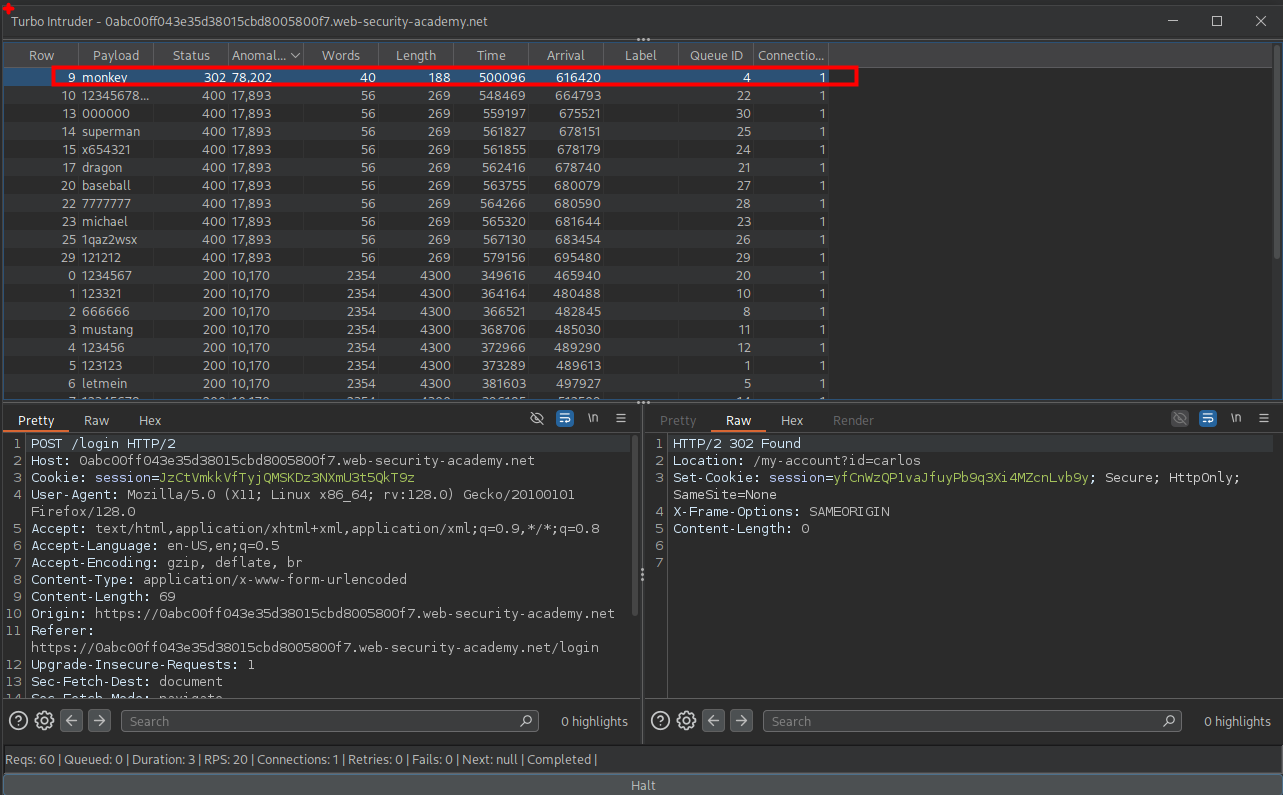The height and width of the screenshot is (795, 1283).
Task: Toggle line wrap in request panel
Action: 565,419
